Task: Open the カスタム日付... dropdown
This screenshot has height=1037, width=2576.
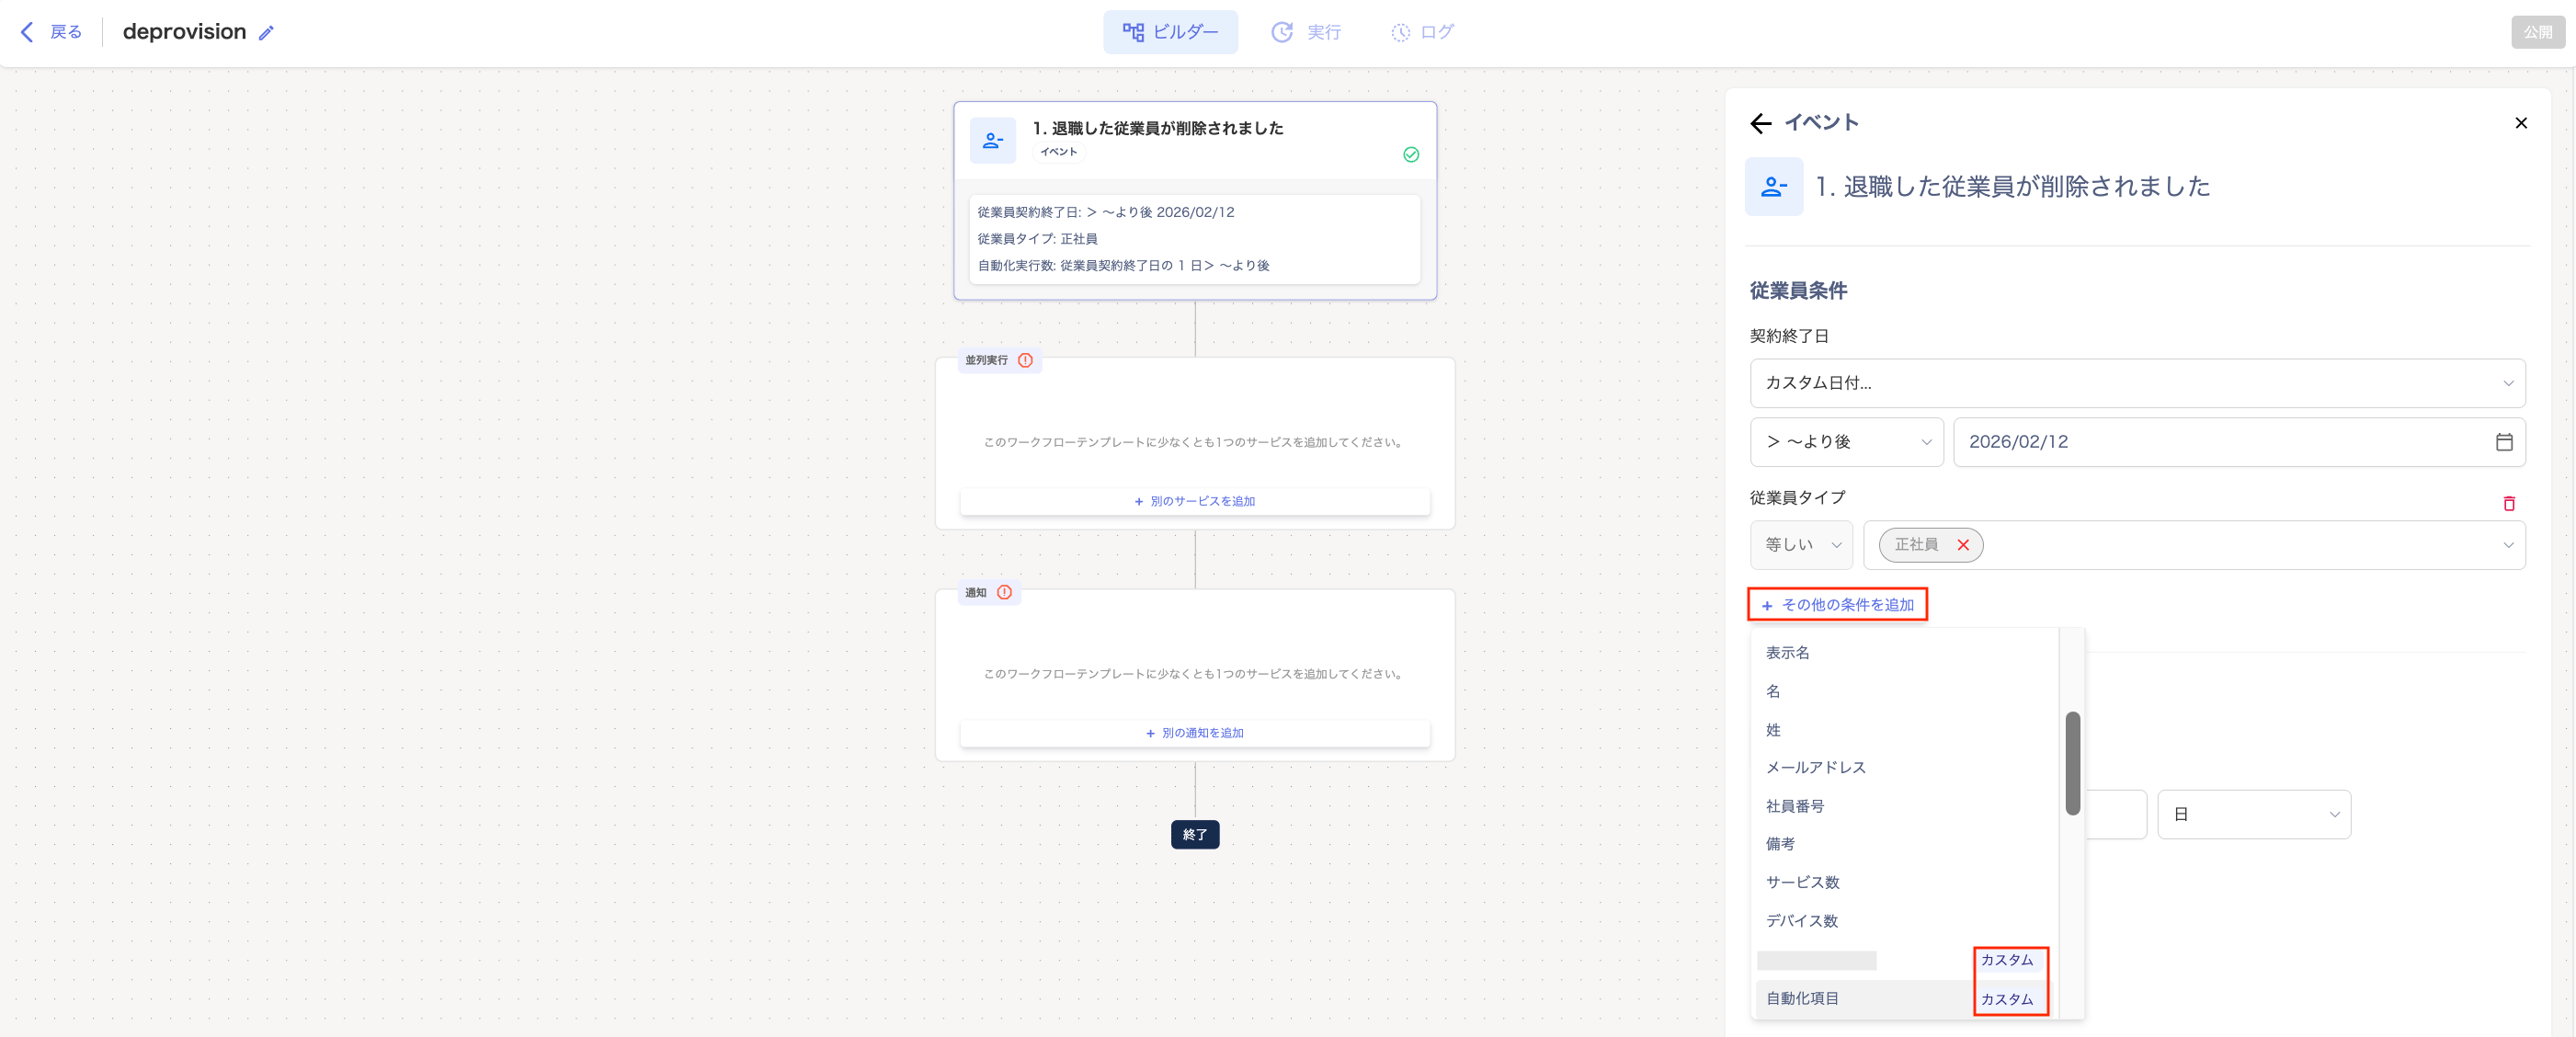Action: 2137,383
